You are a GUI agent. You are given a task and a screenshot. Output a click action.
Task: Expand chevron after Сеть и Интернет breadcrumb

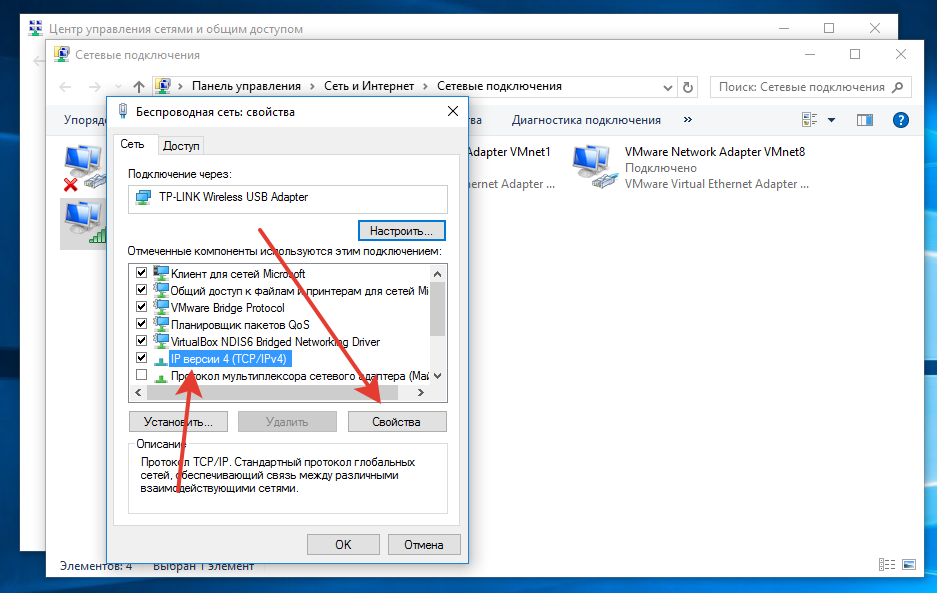(x=425, y=87)
